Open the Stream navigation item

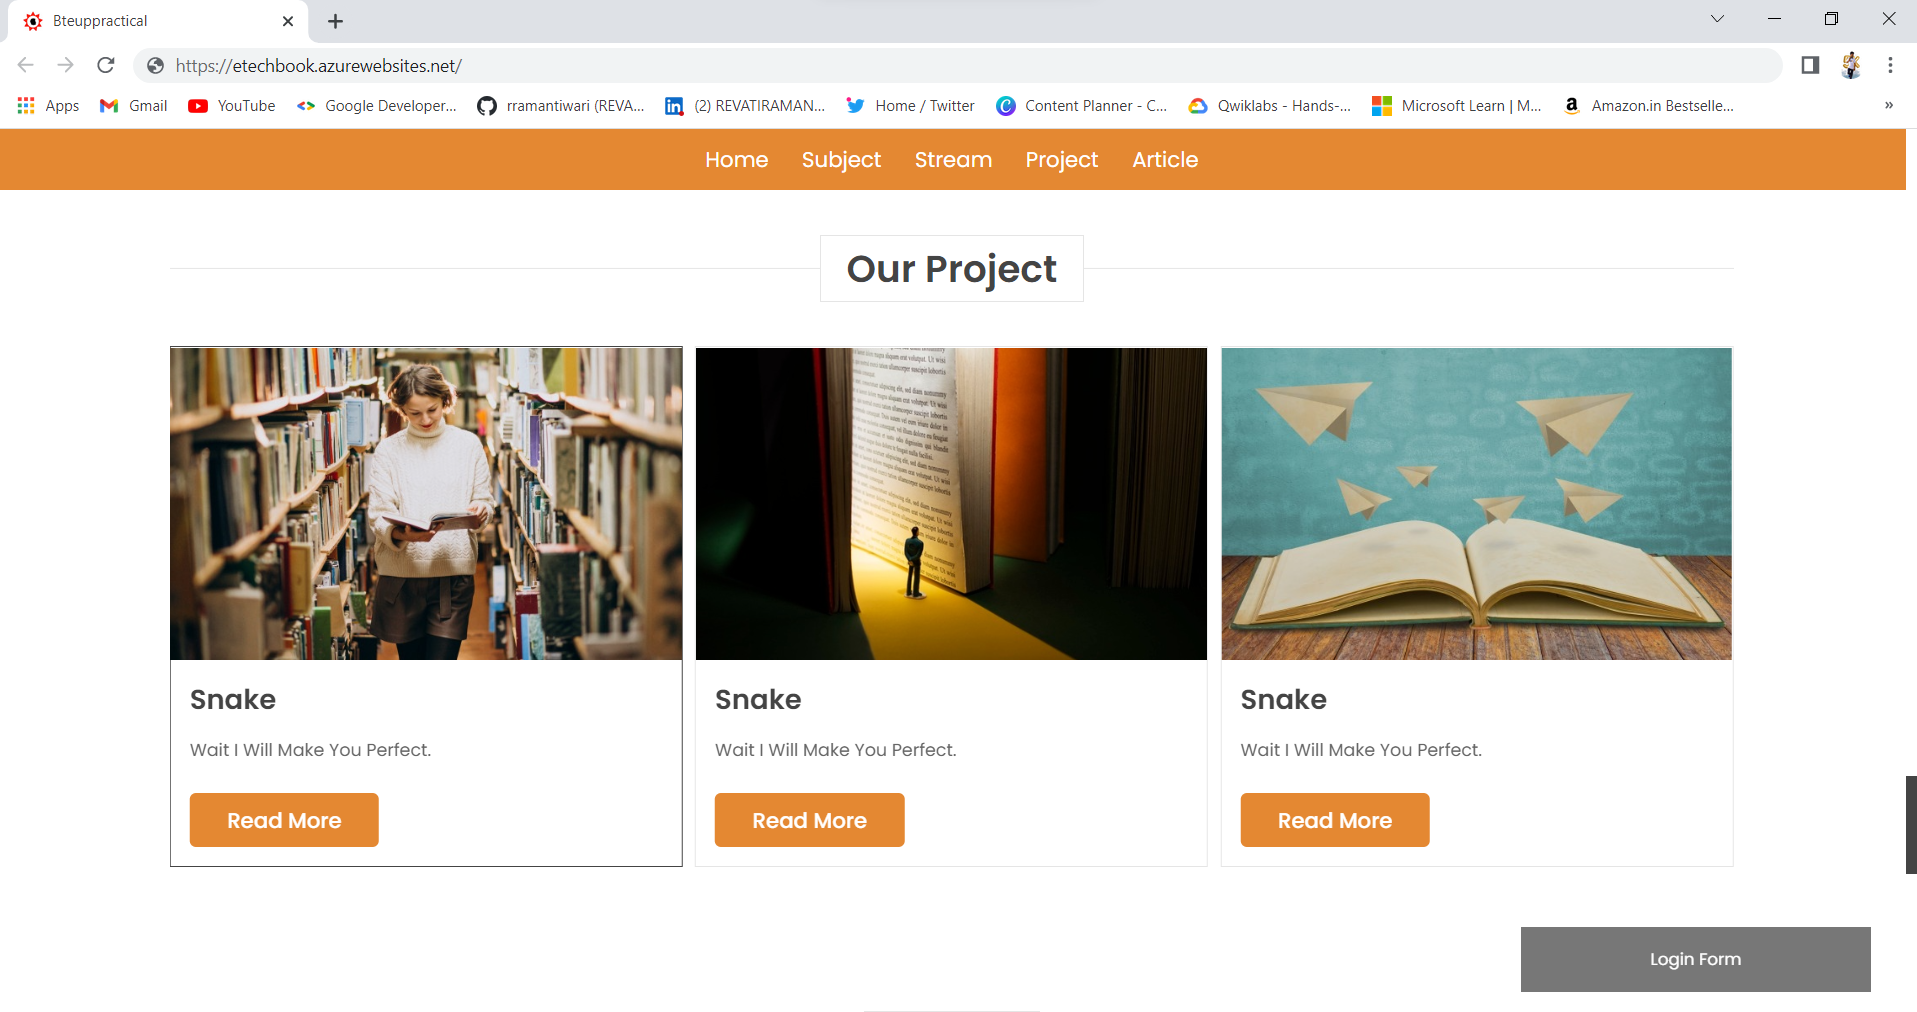953,160
